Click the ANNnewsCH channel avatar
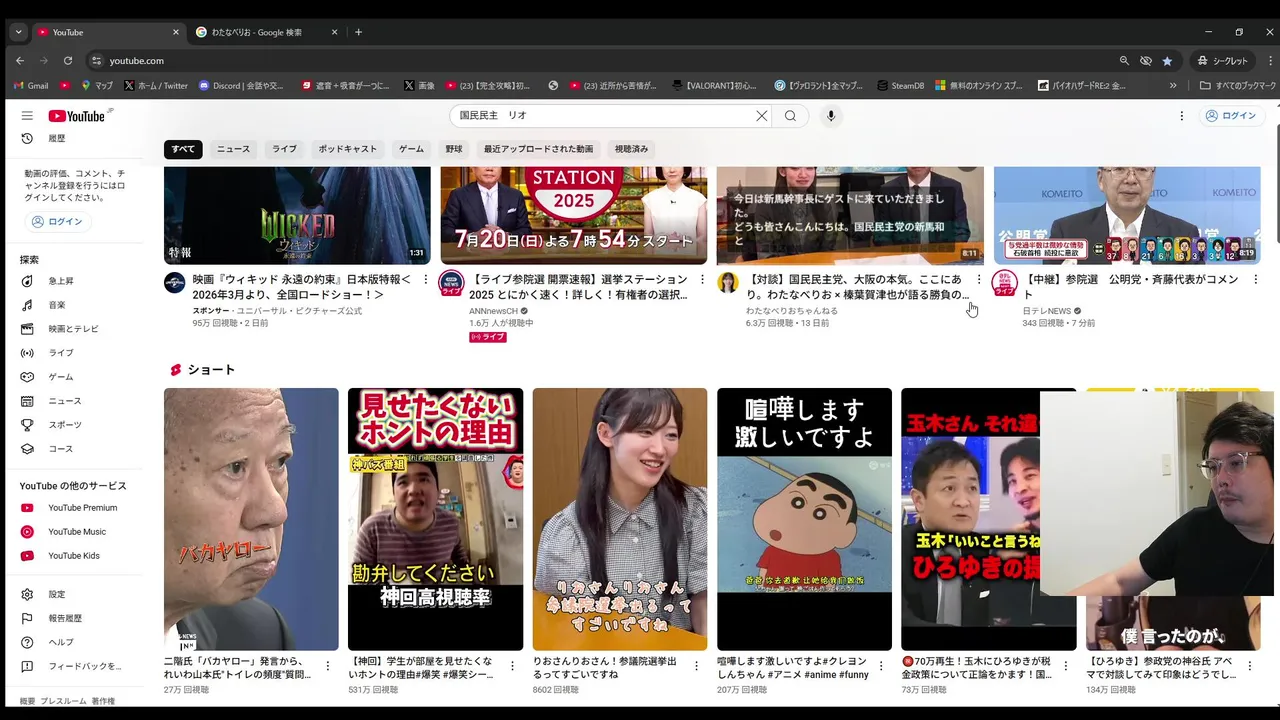1280x720 pixels. (451, 282)
